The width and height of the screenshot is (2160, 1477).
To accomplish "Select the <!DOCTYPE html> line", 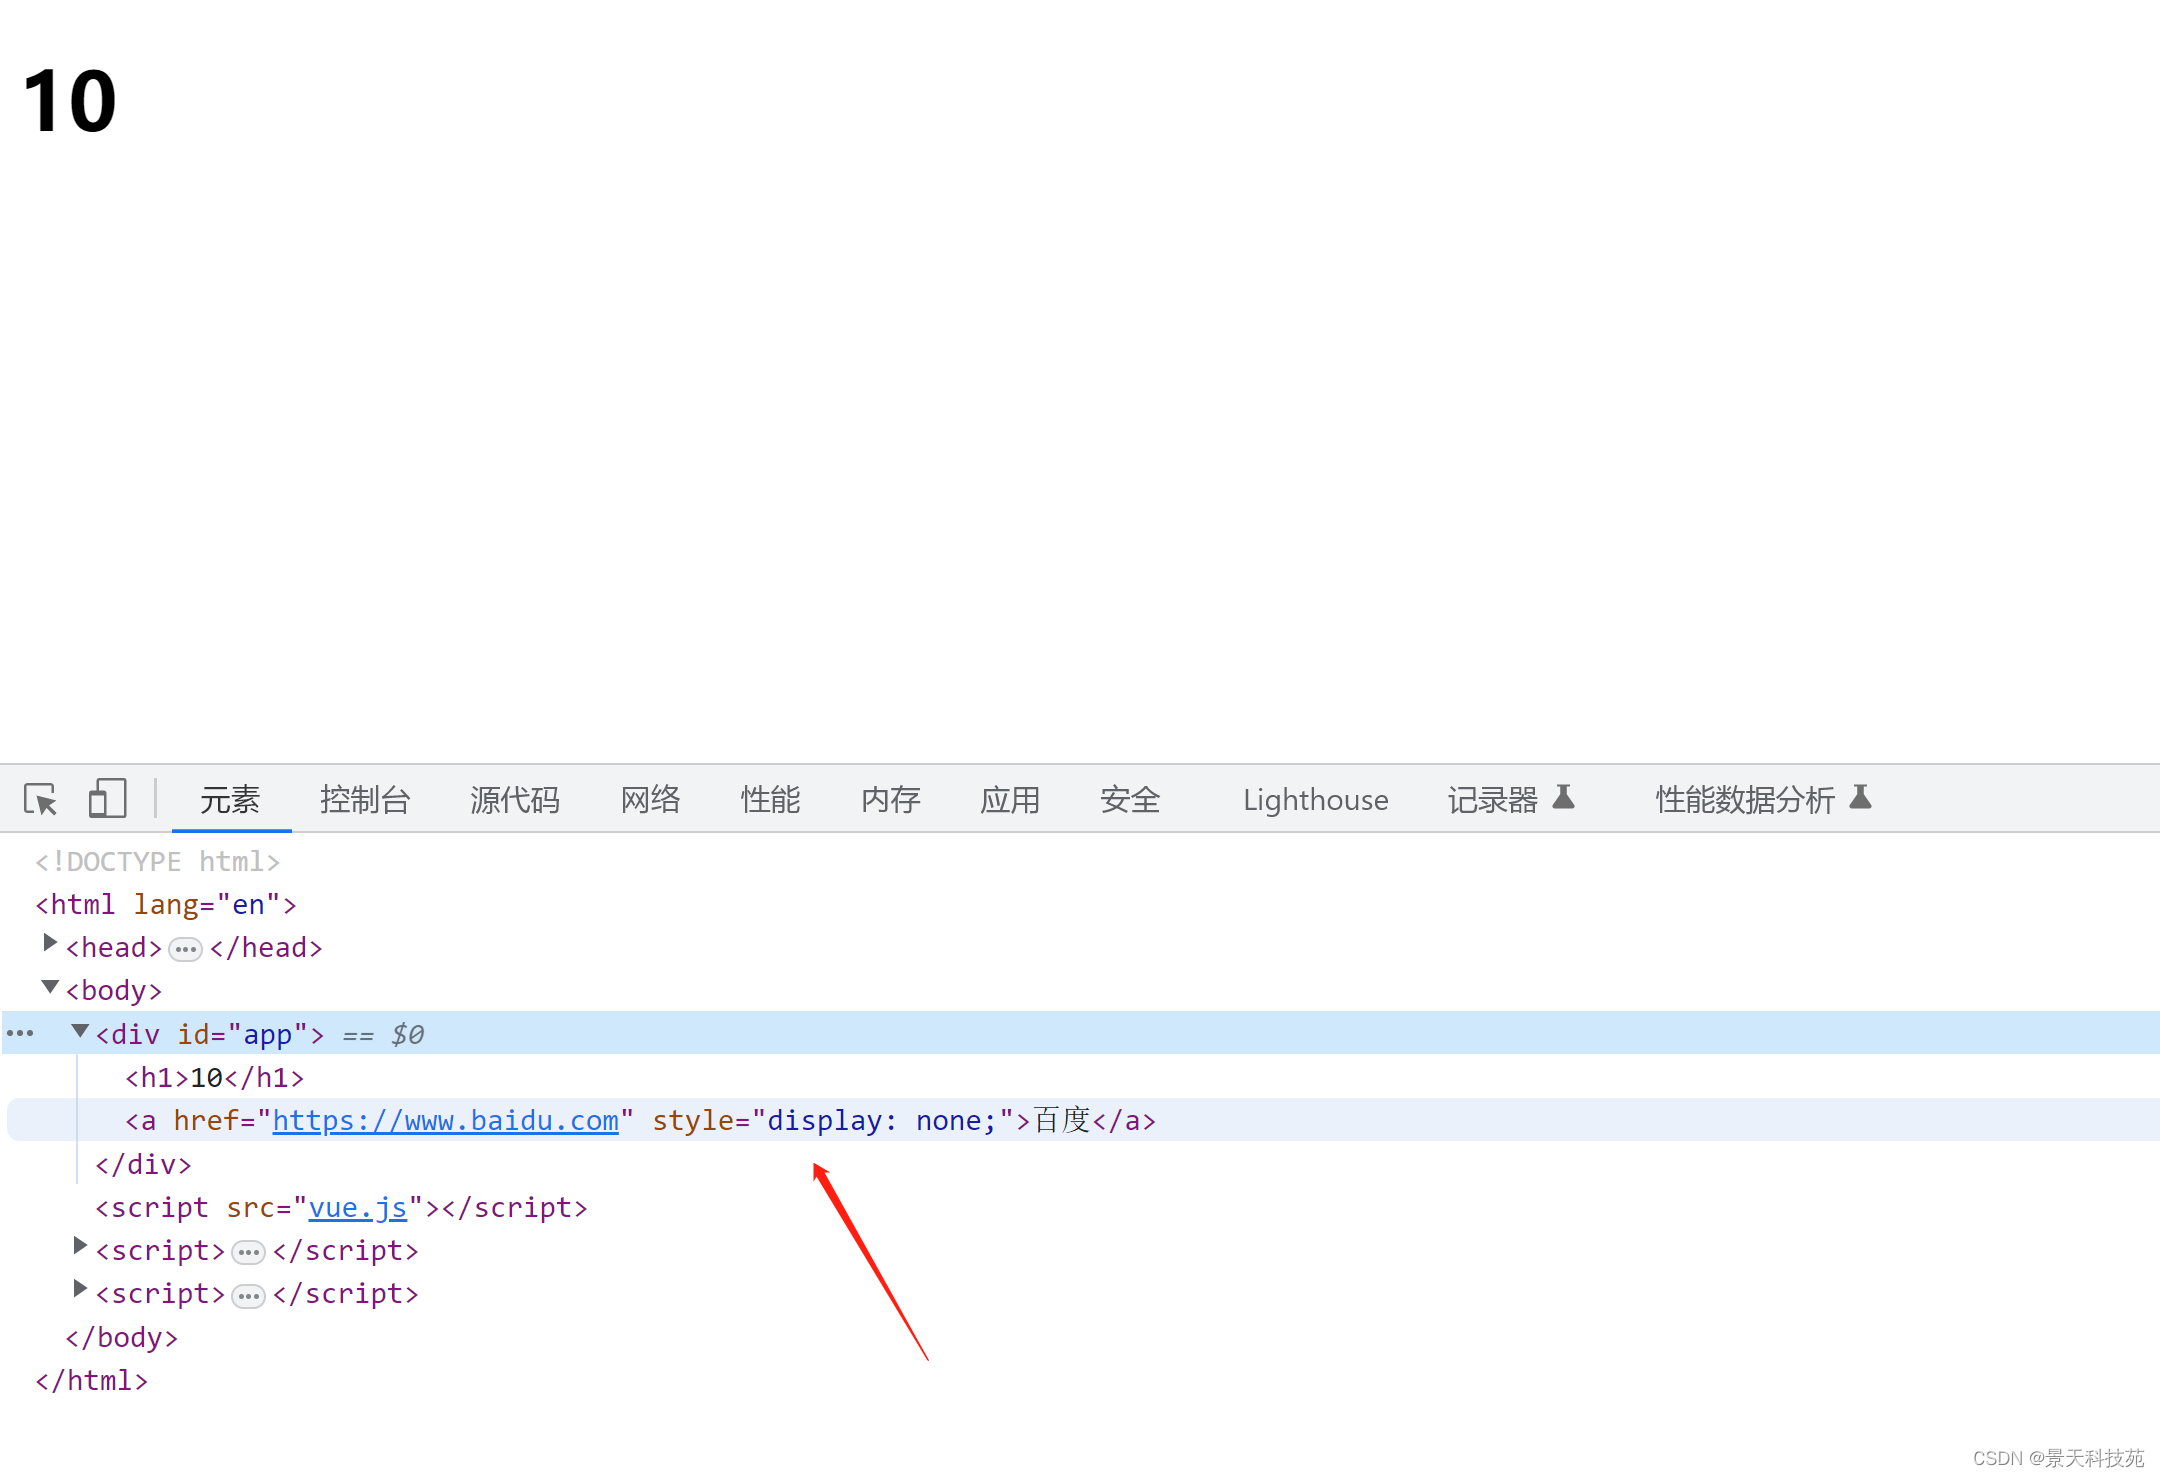I will (x=158, y=861).
